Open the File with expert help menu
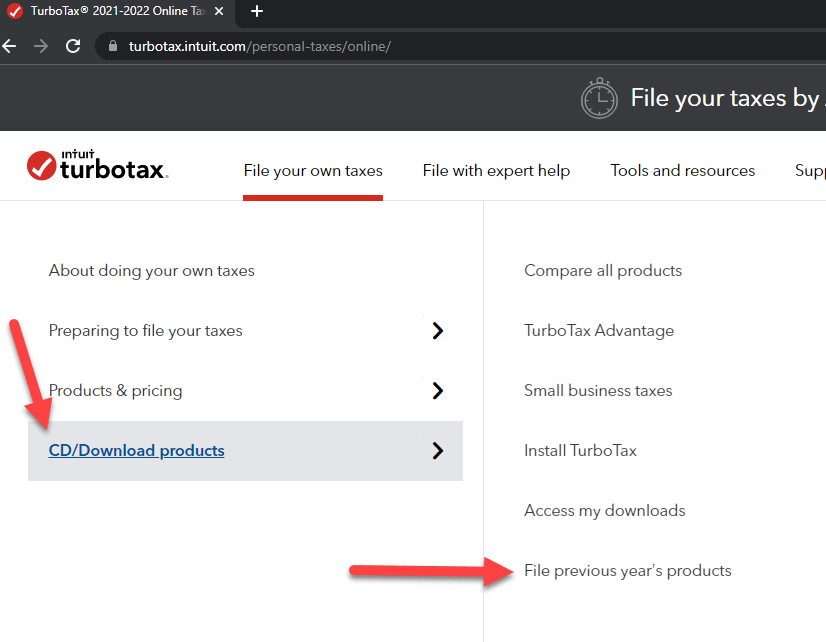 coord(496,171)
